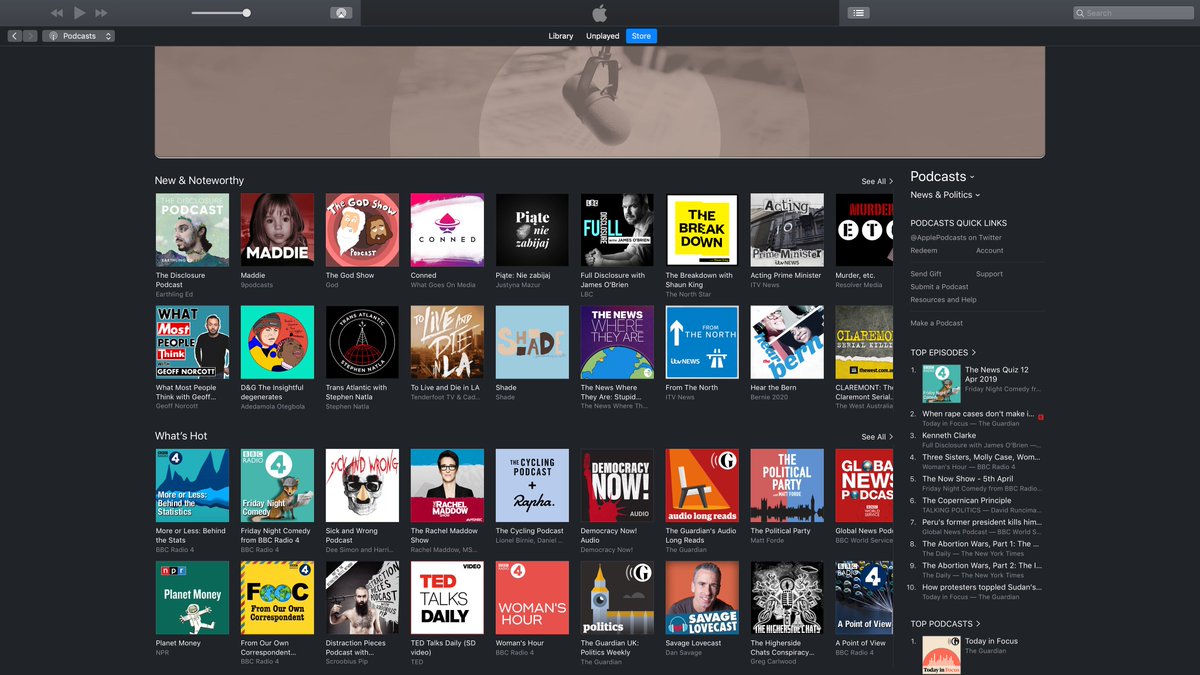Click the Redeem quick link
Viewport: 1200px width, 675px height.
click(924, 251)
